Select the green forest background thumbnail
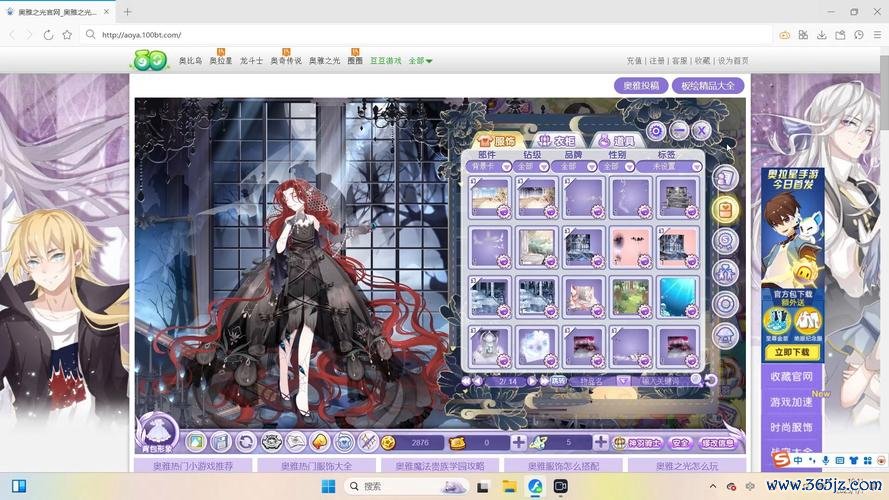 630,296
